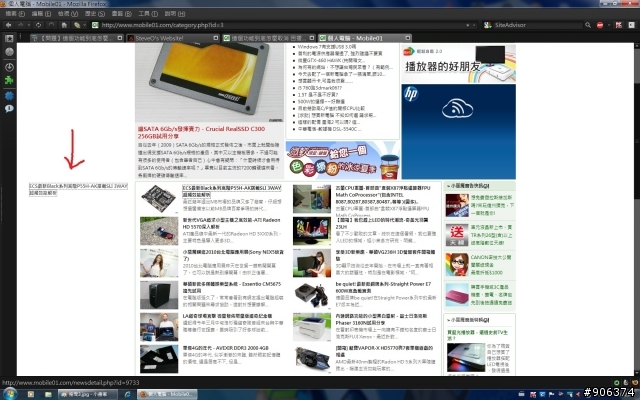Image resolution: width=640 pixels, height=400 pixels.
Task: Switch to the first 【問題】 tab
Action: 77,38
